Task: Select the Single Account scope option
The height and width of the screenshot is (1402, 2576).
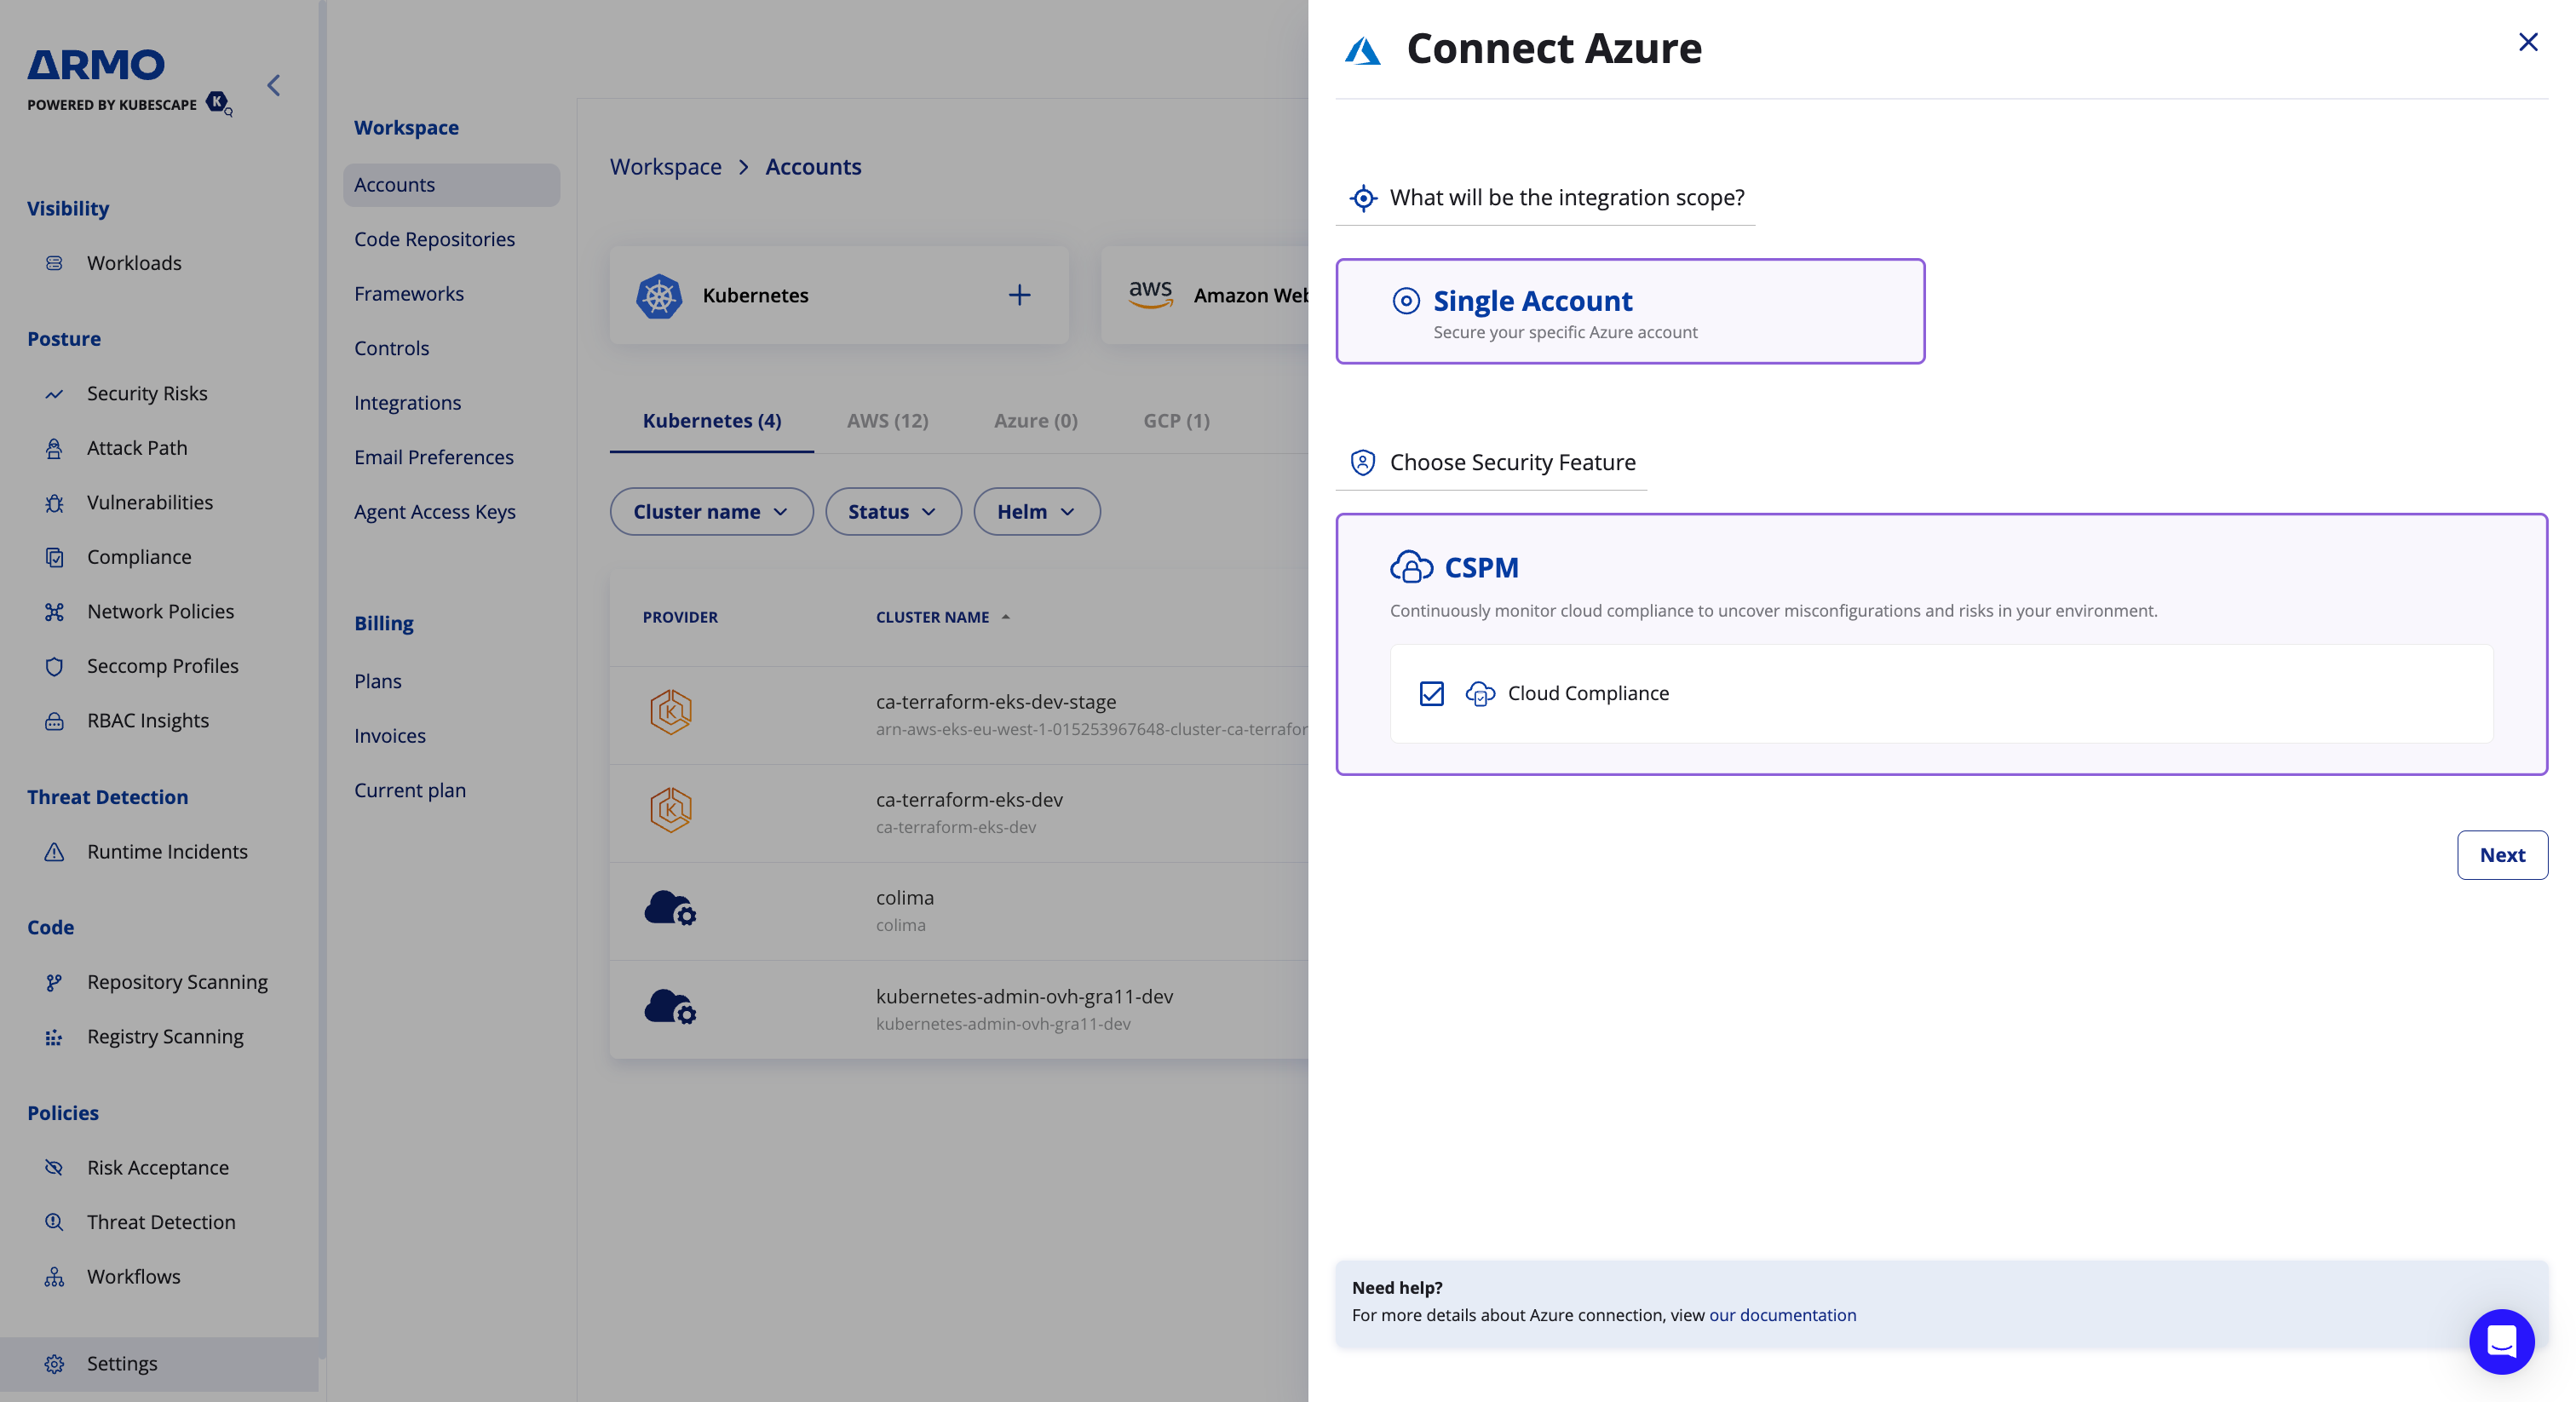Action: [1630, 312]
